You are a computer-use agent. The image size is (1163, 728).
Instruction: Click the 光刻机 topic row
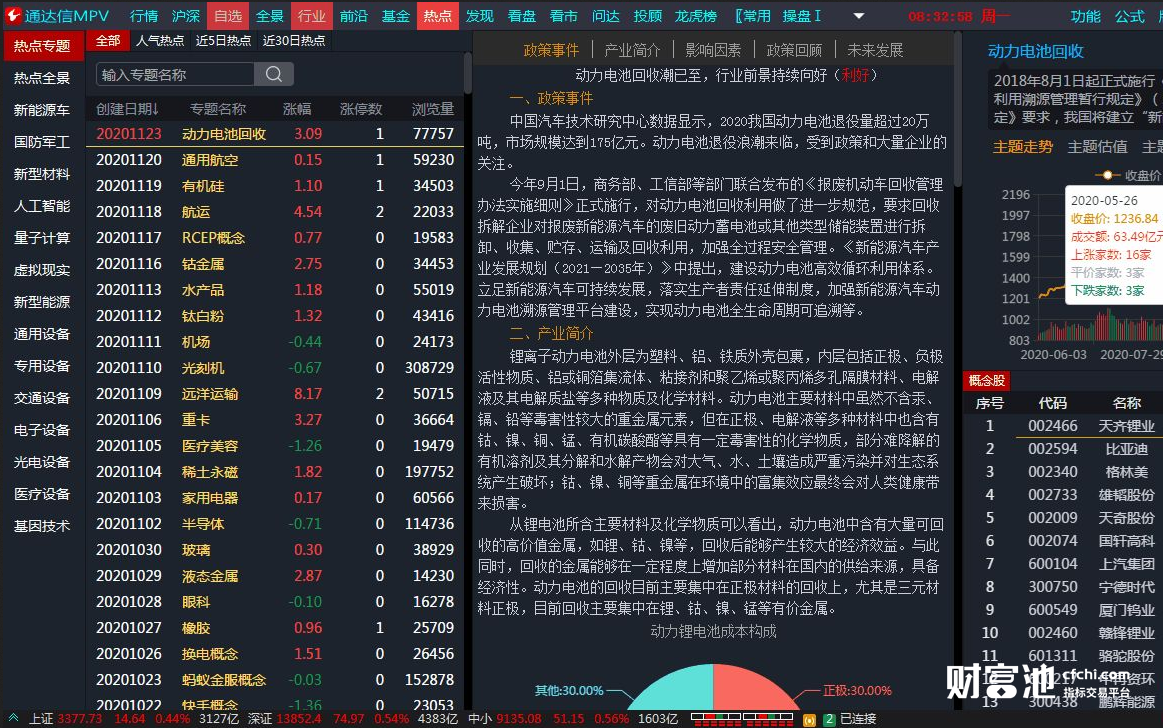[x=274, y=368]
